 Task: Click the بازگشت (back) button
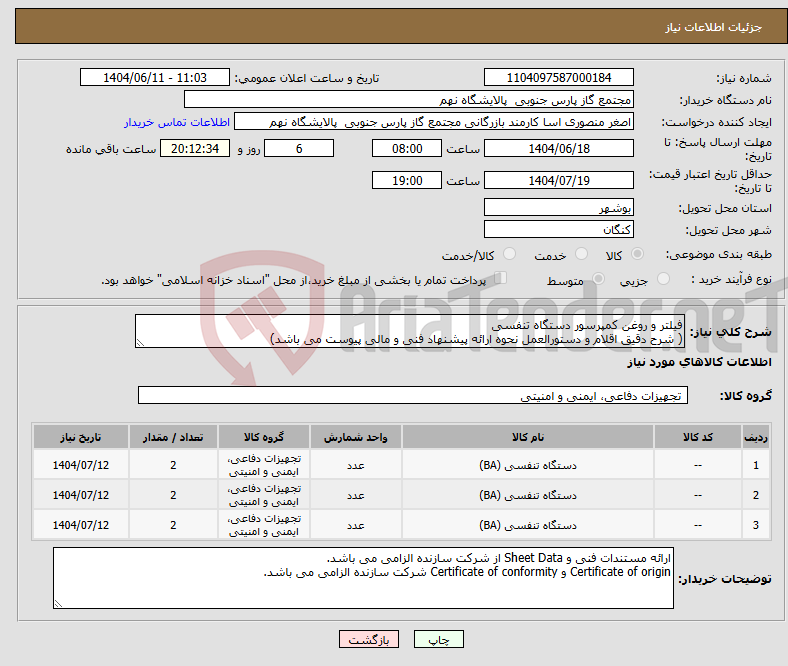(369, 640)
